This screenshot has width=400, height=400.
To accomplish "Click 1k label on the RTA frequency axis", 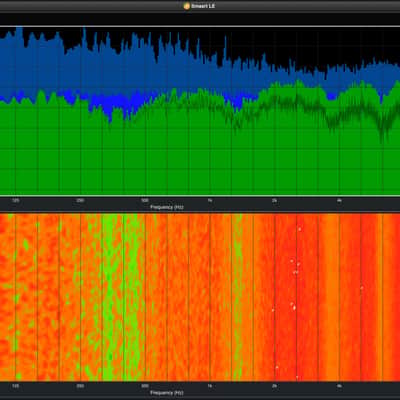I will pos(210,201).
